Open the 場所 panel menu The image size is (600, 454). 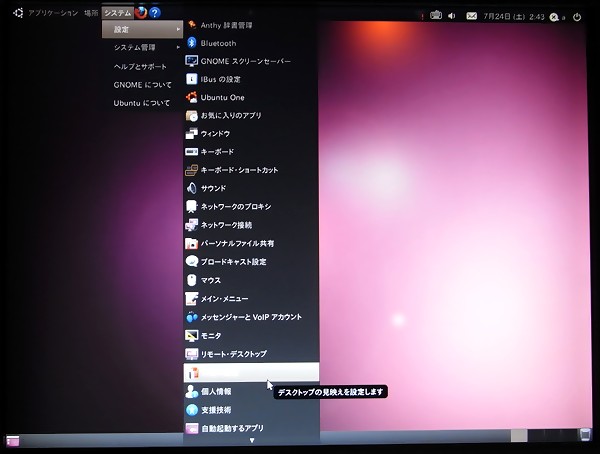91,13
